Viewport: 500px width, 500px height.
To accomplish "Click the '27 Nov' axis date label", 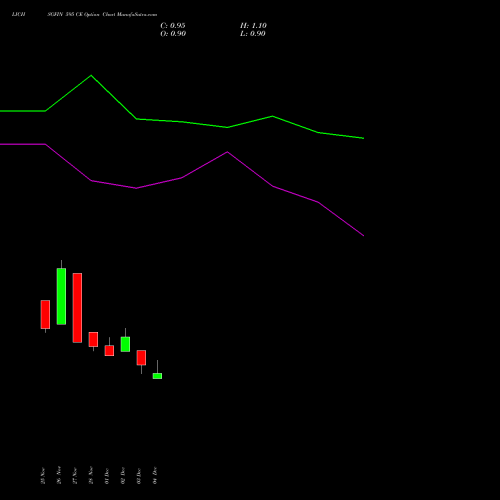I will pos(75,476).
